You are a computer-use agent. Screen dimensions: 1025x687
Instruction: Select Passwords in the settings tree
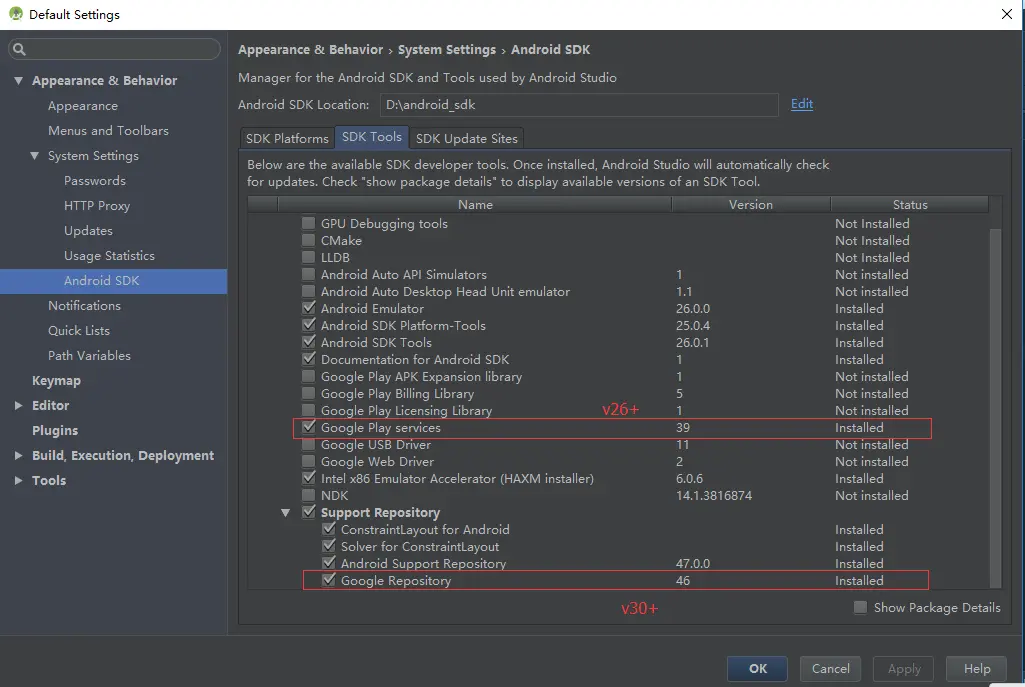(x=95, y=180)
